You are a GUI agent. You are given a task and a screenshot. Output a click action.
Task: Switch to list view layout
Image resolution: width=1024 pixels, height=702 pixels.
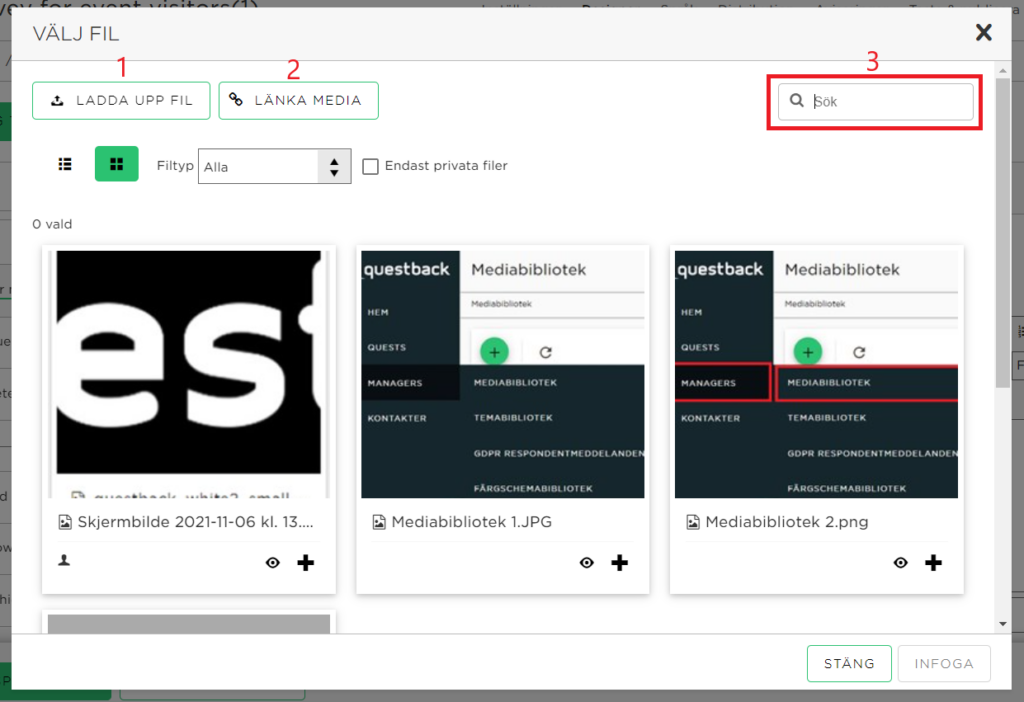65,164
